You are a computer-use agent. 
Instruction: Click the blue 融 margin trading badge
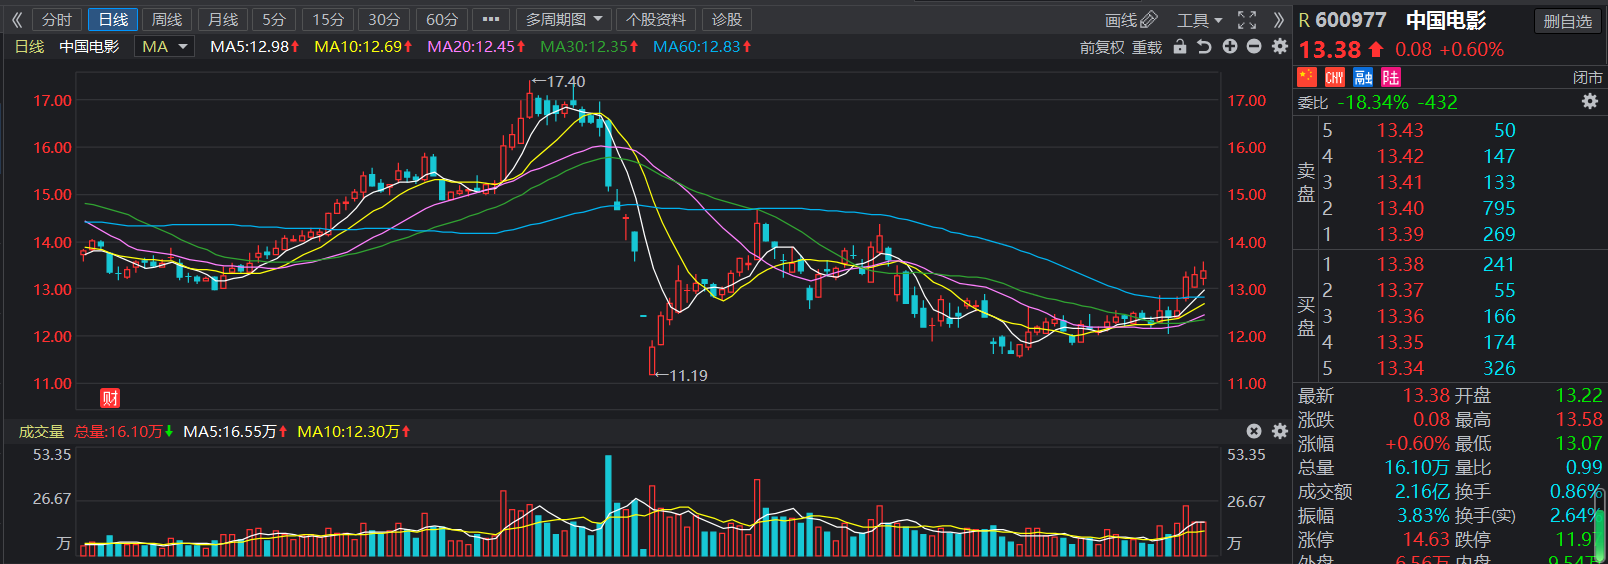1363,77
